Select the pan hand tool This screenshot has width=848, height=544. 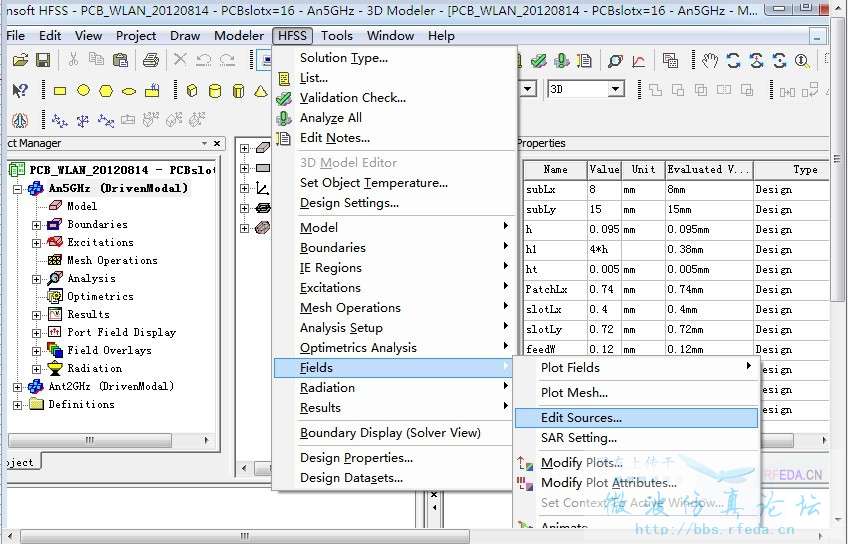pyautogui.click(x=709, y=61)
